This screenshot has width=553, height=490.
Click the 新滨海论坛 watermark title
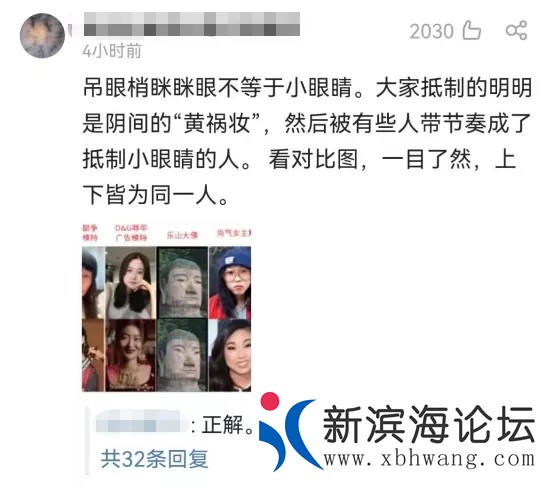click(429, 424)
